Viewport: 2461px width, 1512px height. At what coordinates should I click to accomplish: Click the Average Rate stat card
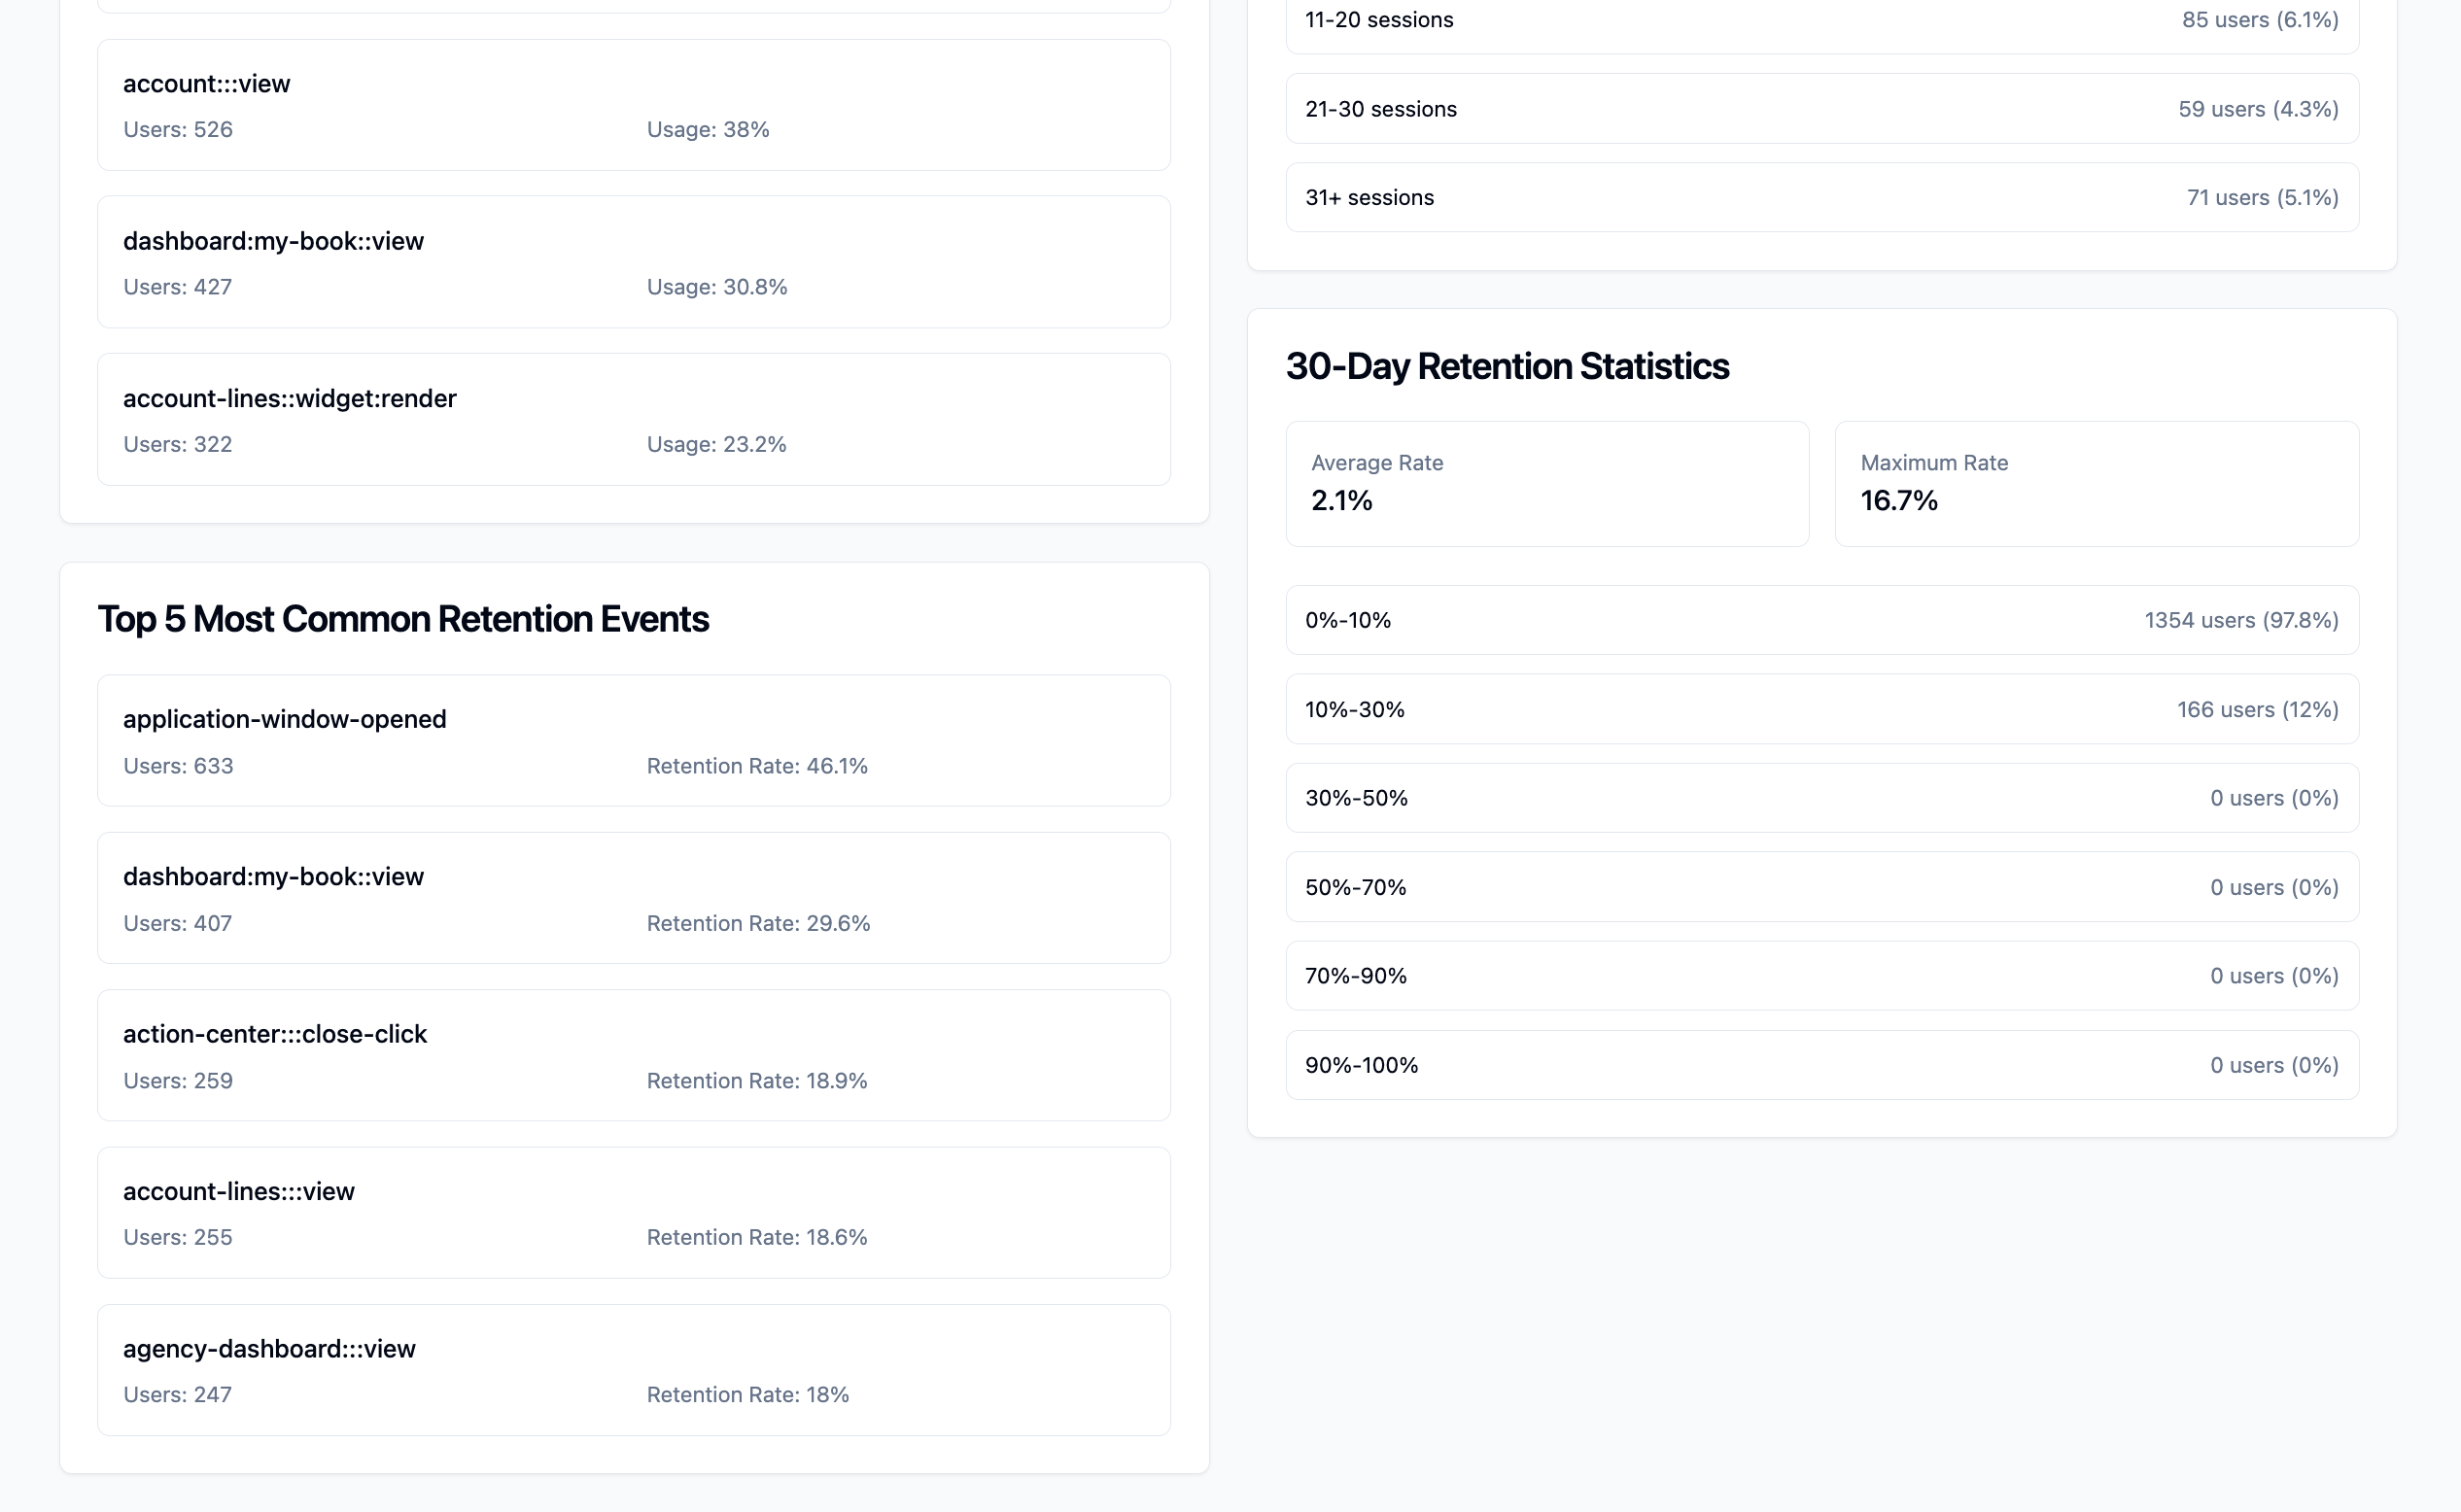[1546, 483]
